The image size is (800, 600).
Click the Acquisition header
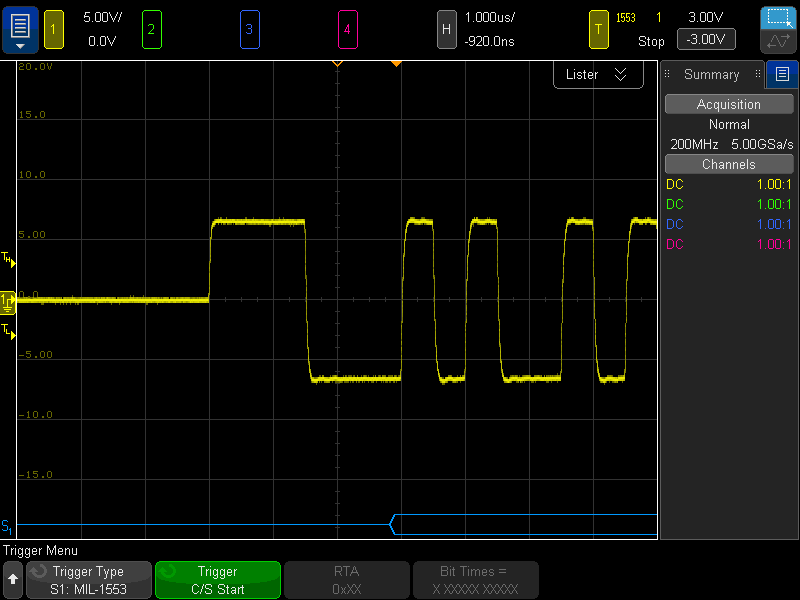[x=729, y=104]
